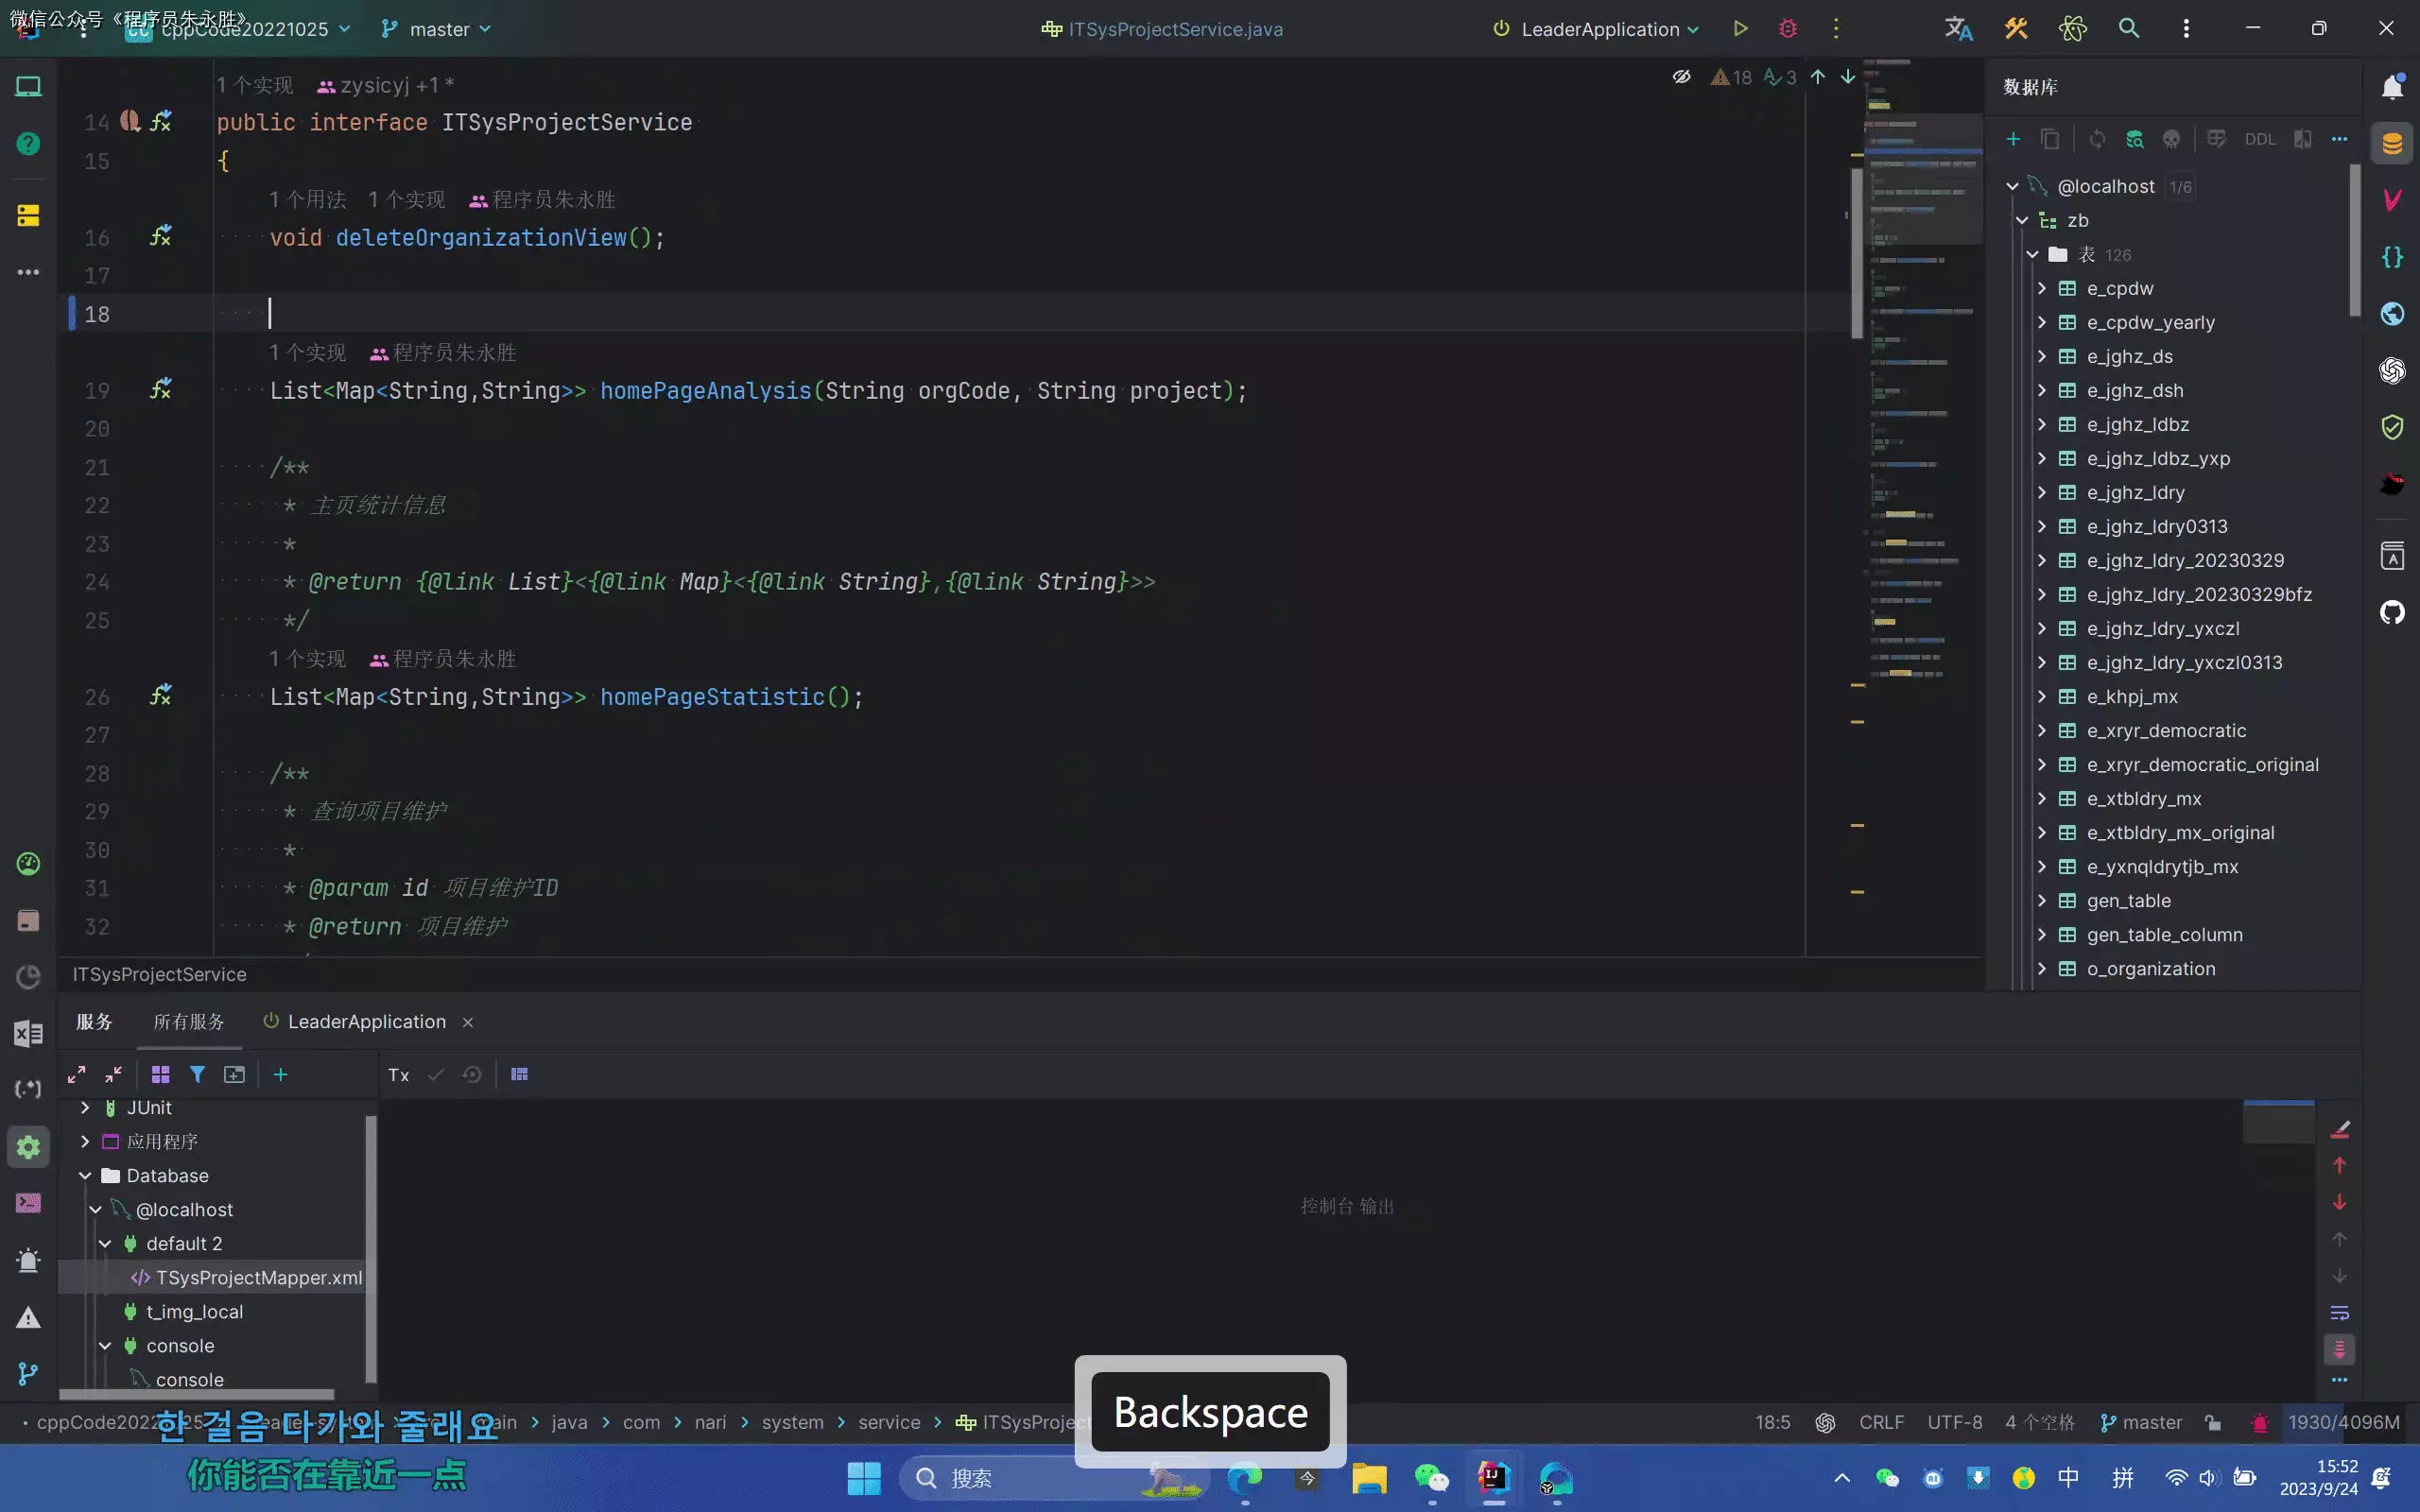Toggle the reader mode eye icon
This screenshot has height=1512, width=2420.
1682,77
